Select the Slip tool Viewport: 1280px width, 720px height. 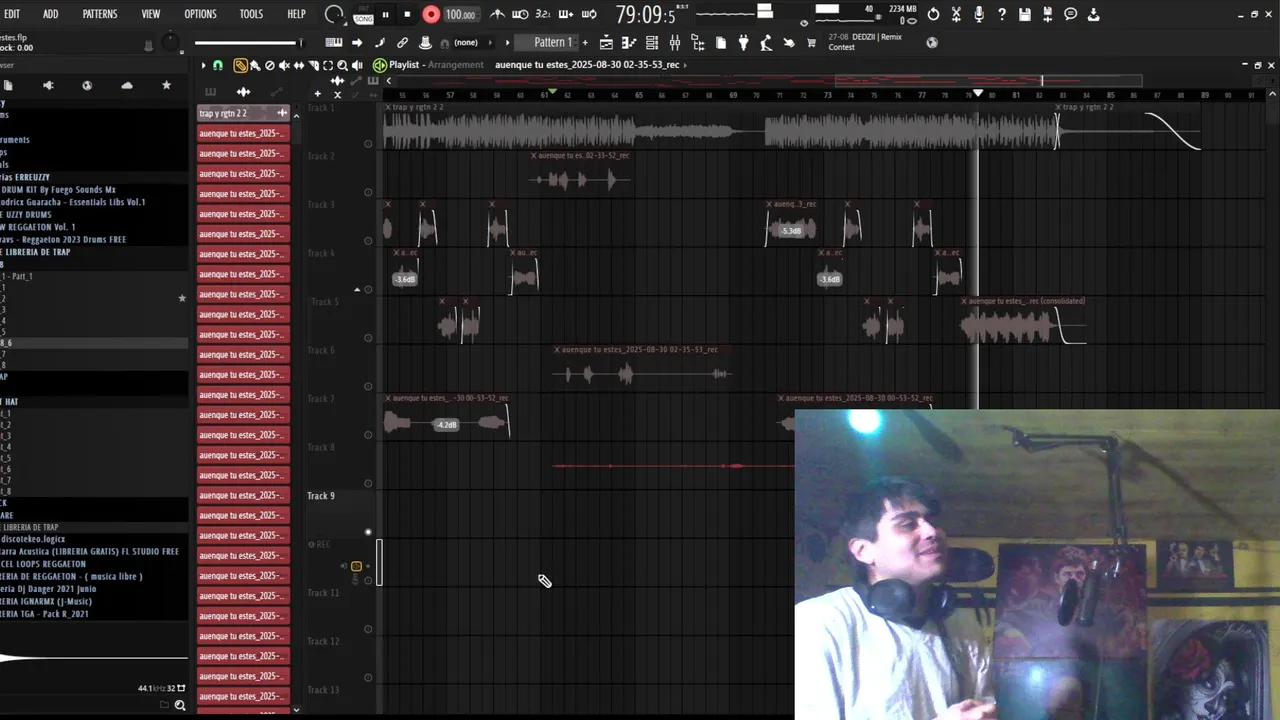[299, 65]
